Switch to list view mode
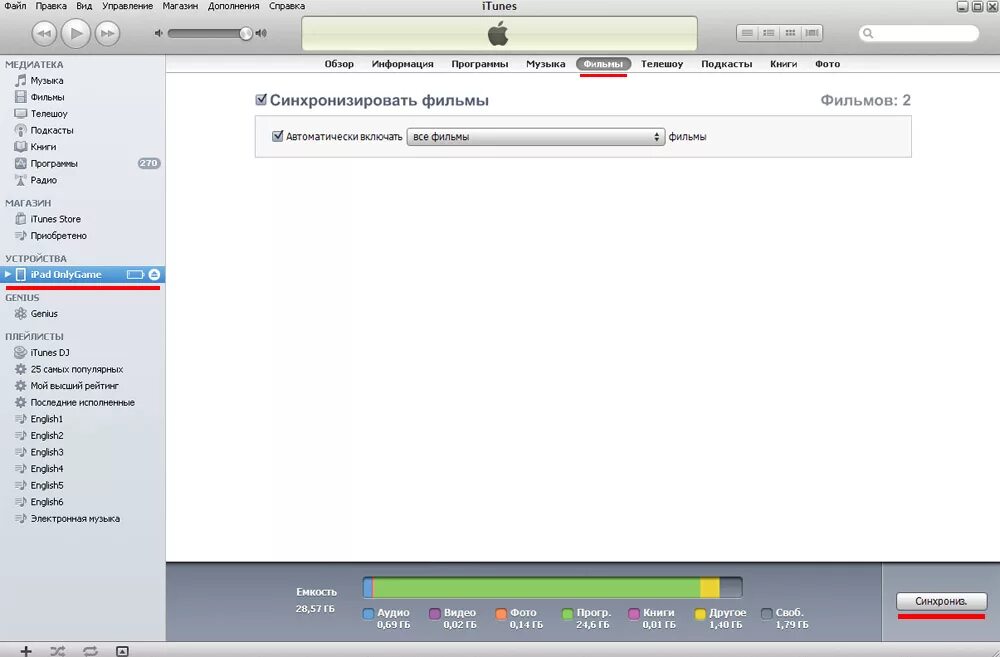 coord(747,33)
